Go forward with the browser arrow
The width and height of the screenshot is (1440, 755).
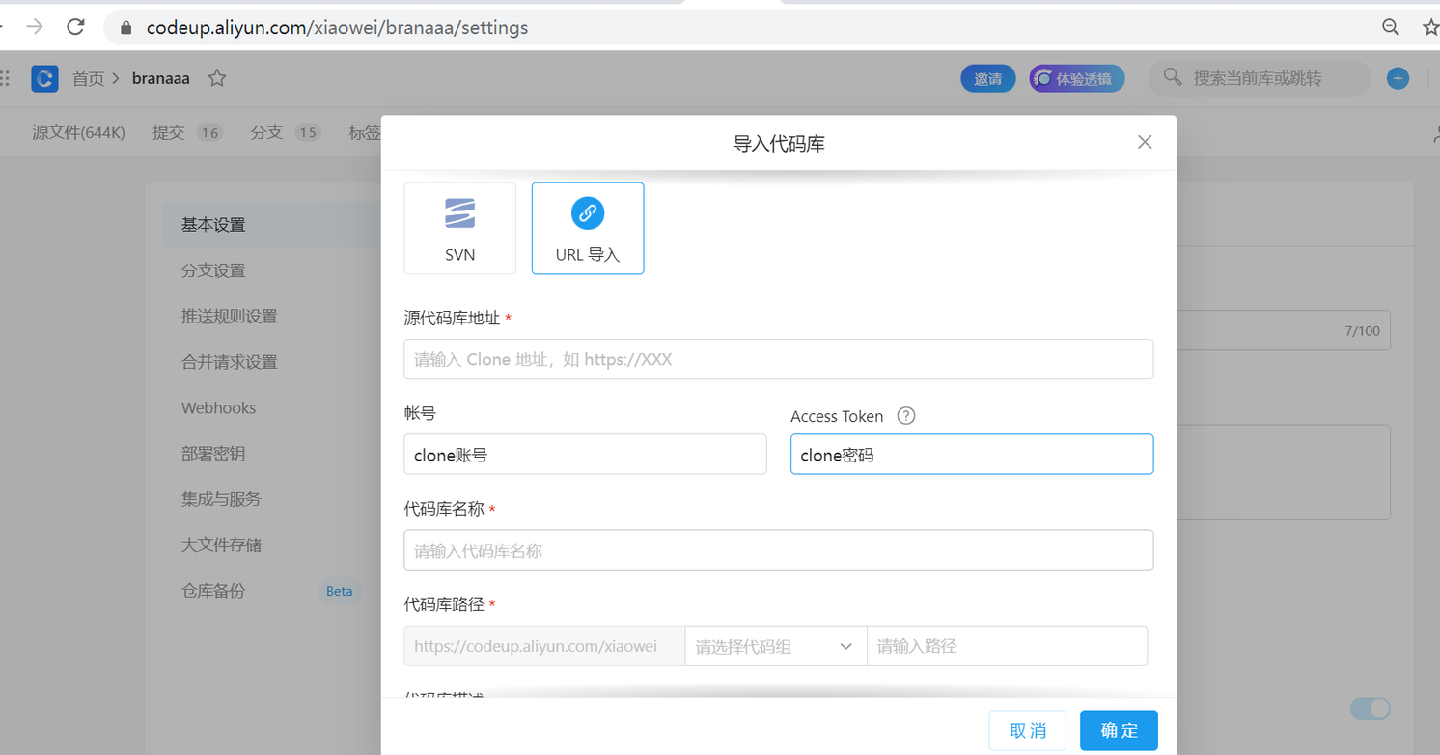point(35,27)
